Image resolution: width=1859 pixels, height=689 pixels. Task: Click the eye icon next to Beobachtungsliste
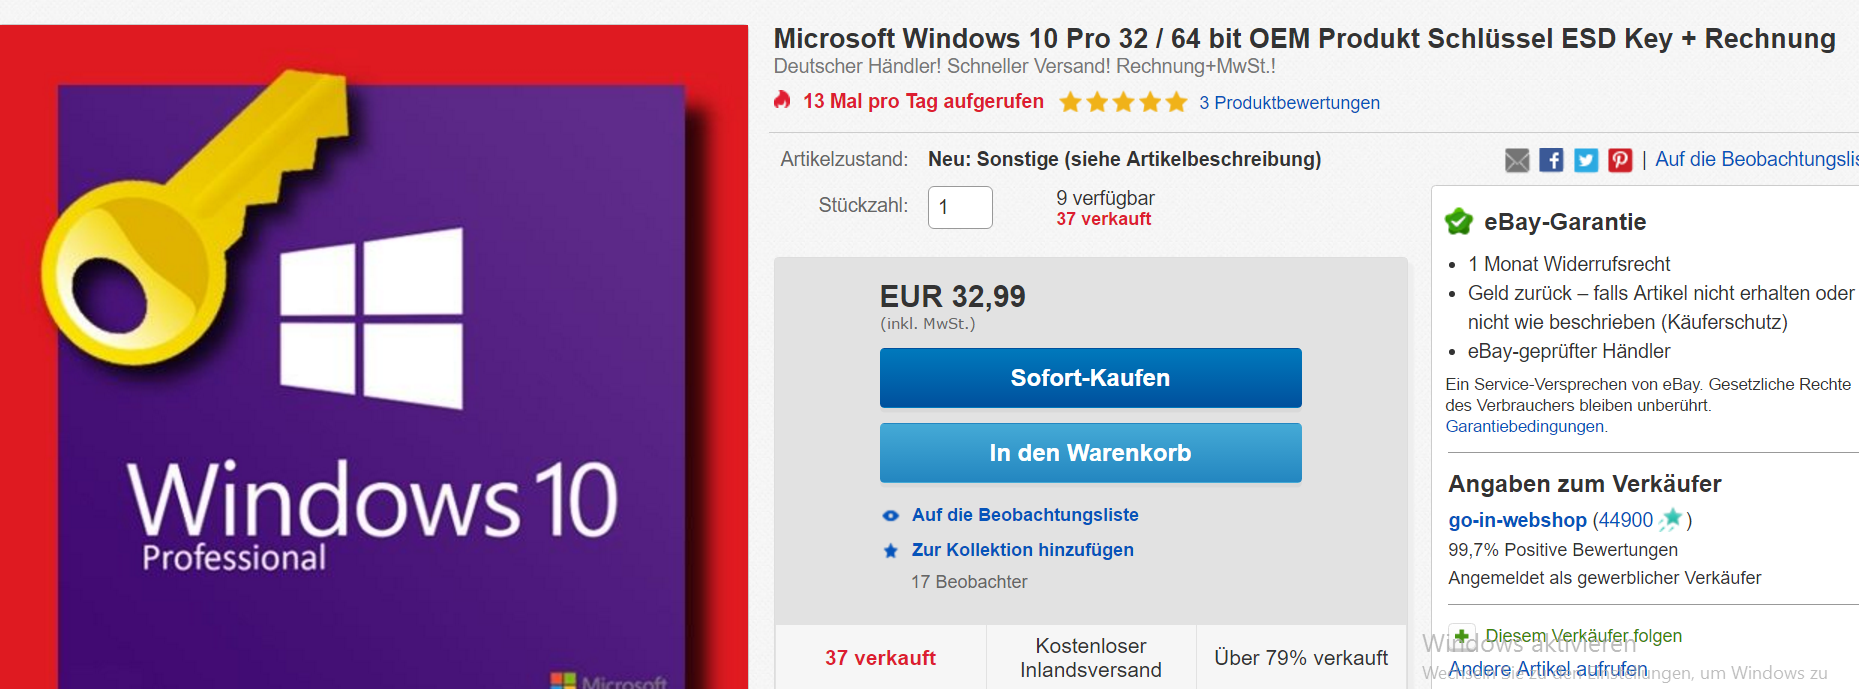(x=890, y=516)
